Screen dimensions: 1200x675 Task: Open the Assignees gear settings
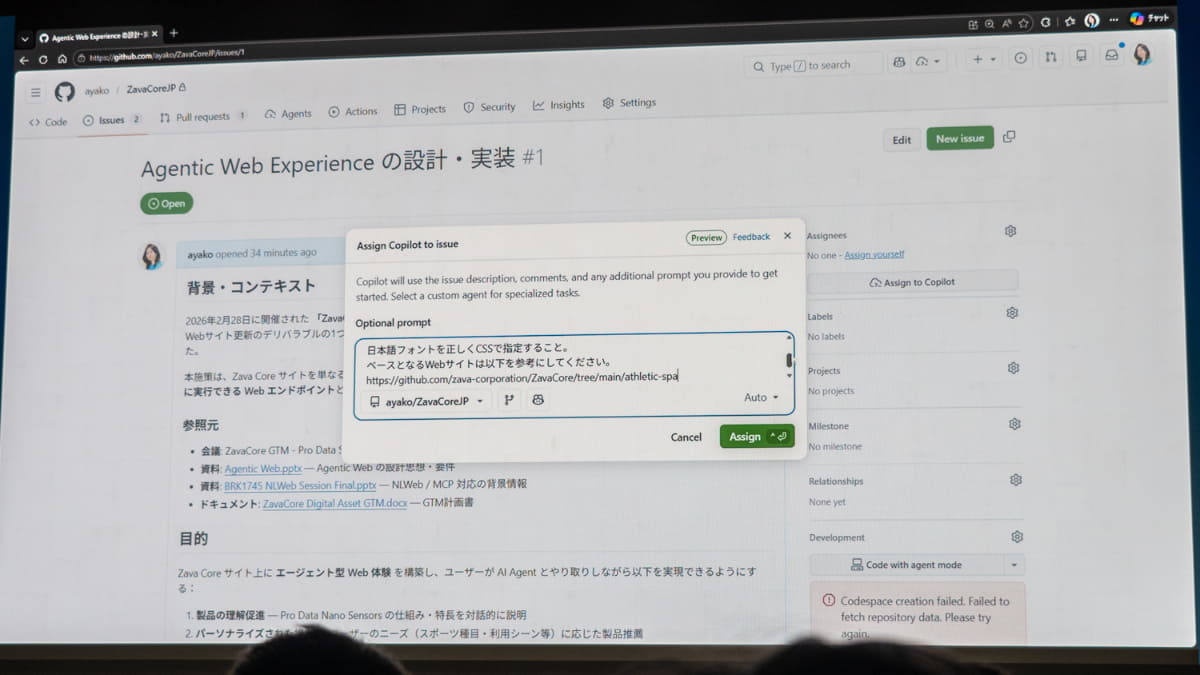pos(1010,231)
